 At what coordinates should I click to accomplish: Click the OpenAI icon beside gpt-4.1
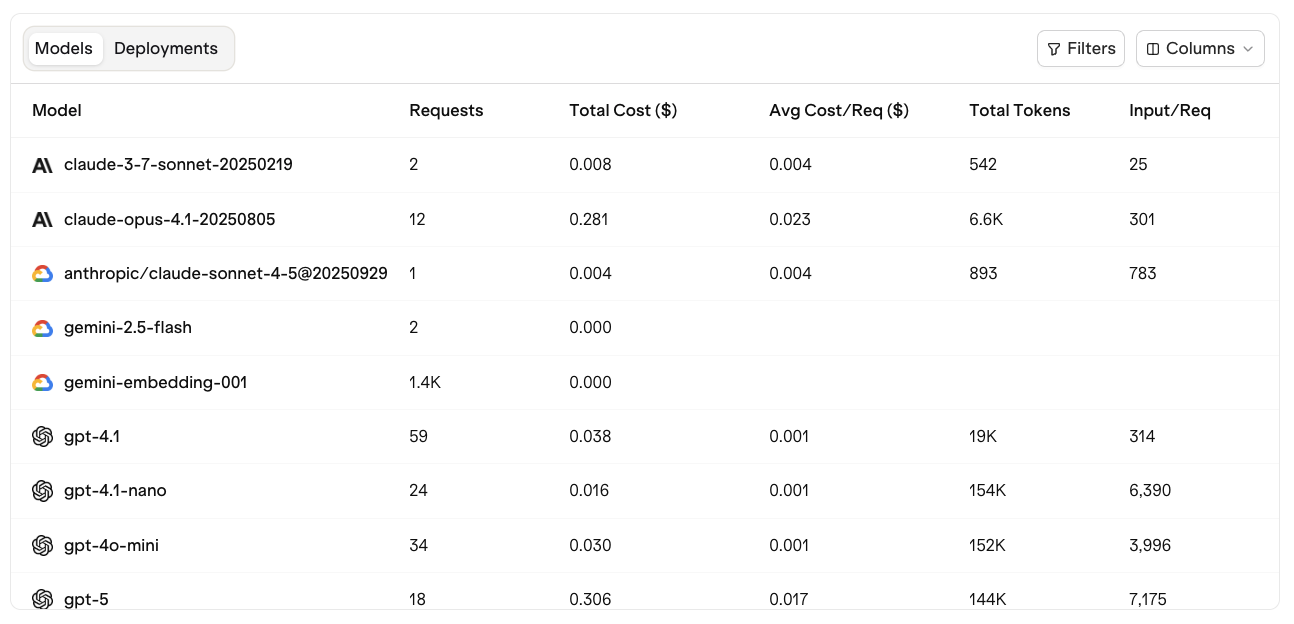[42, 436]
